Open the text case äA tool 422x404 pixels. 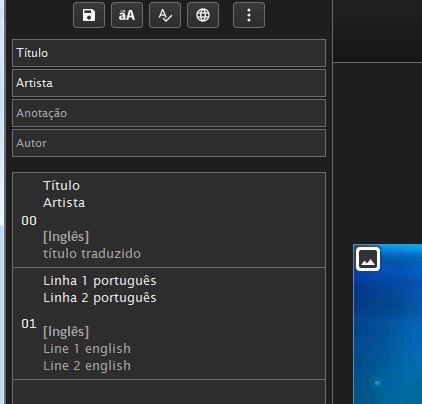point(127,15)
